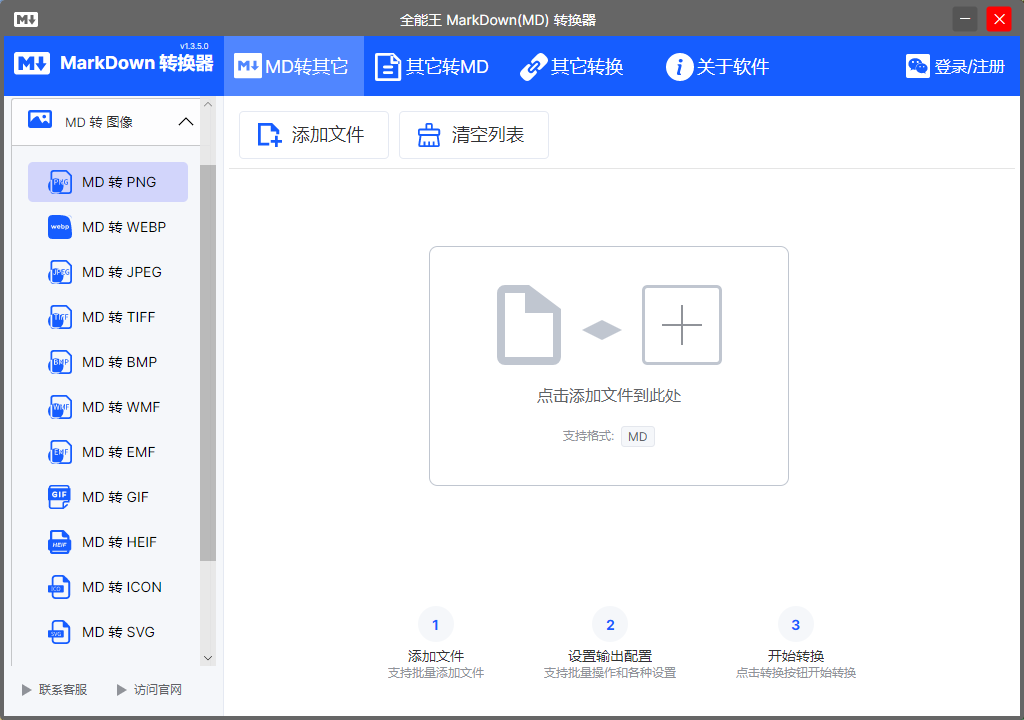Minimize the converter window
Screen dimensions: 1024x720
965,19
